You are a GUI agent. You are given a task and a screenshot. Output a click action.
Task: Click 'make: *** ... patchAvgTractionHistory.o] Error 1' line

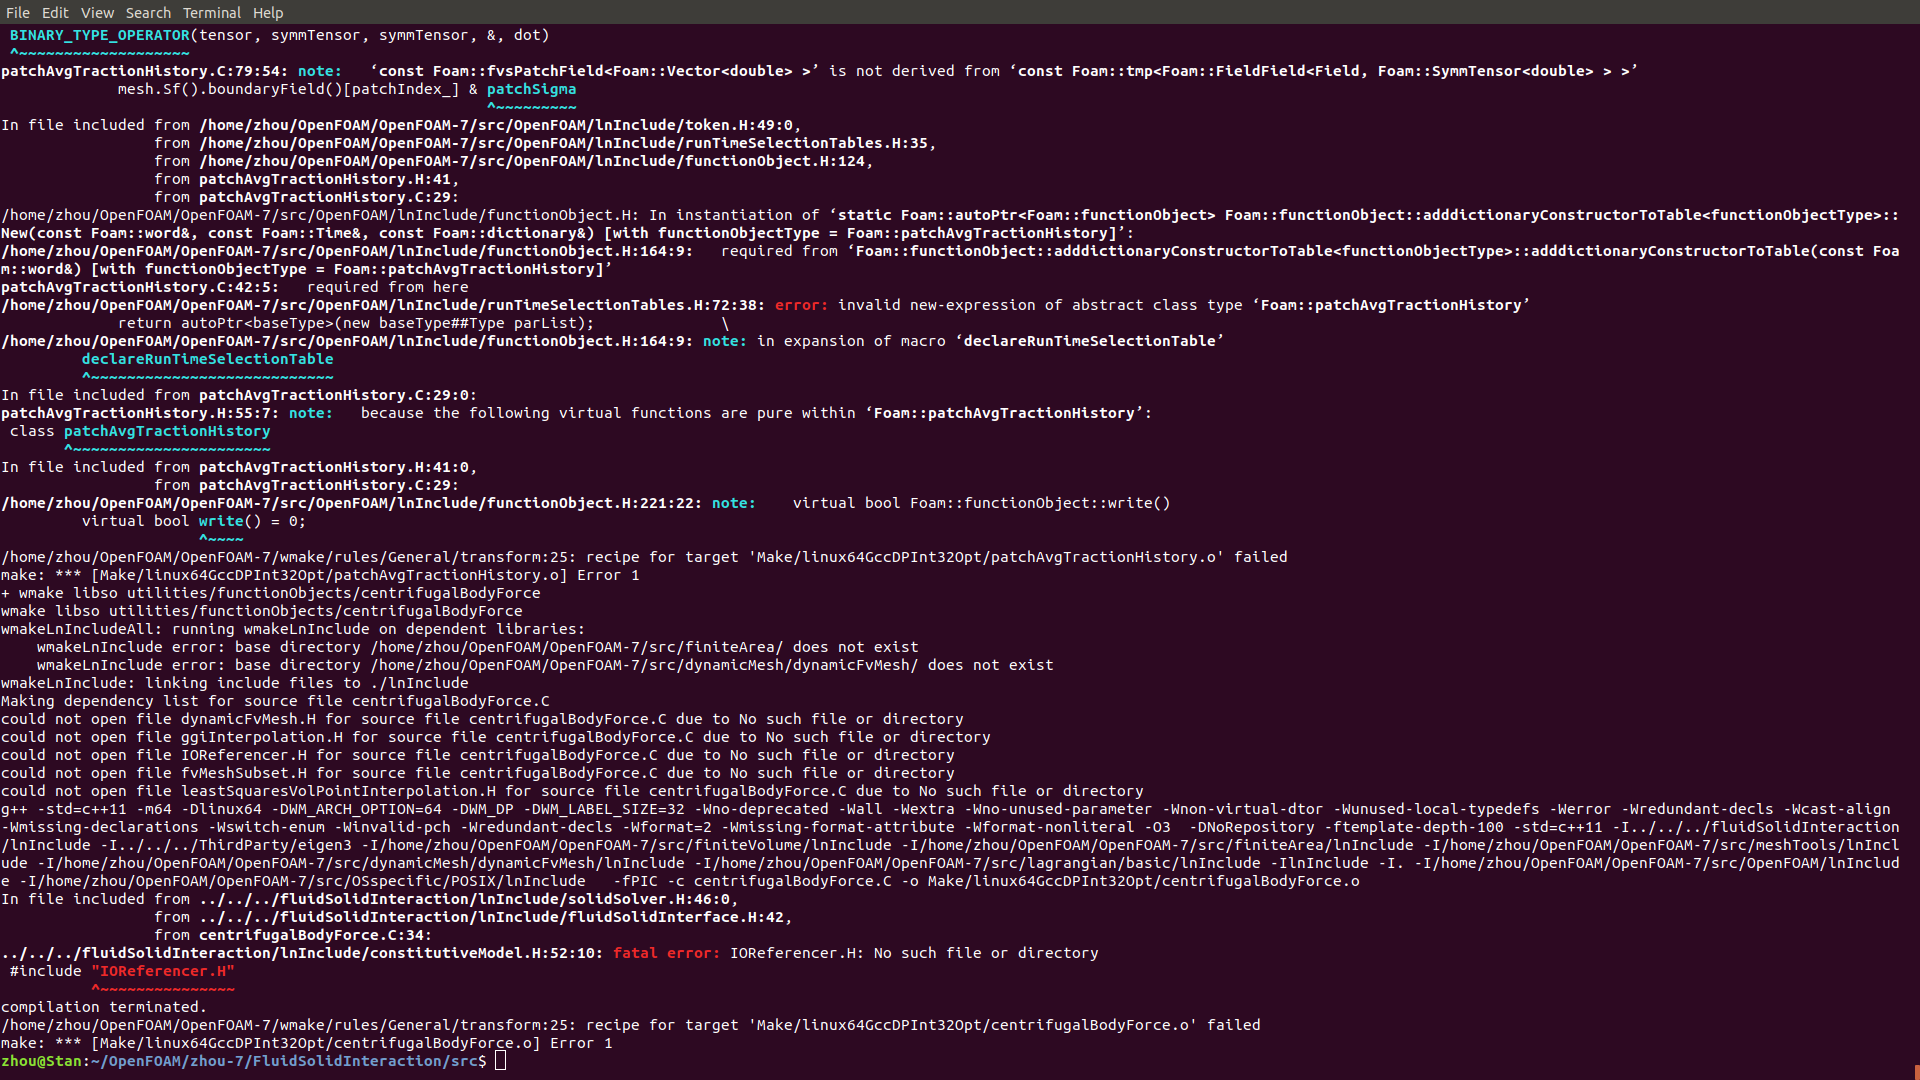click(320, 575)
